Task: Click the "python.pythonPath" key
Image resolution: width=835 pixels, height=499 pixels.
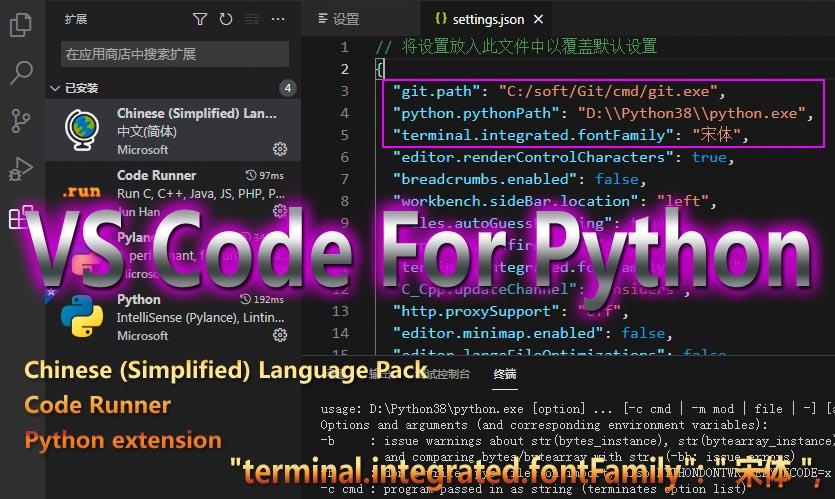Action: [x=476, y=113]
